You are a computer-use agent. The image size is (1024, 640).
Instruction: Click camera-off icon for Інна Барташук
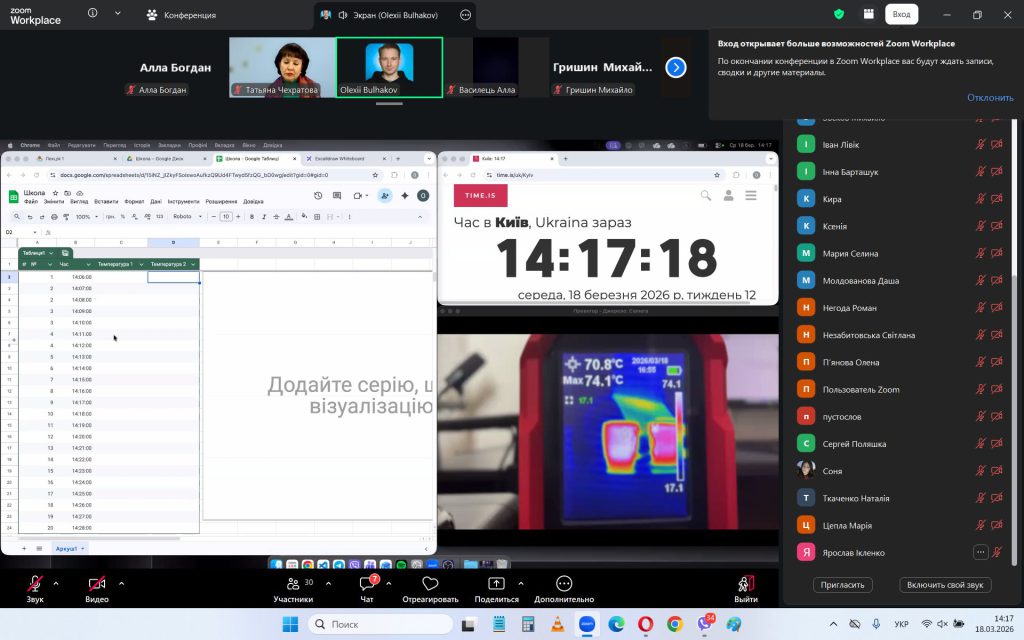click(997, 172)
